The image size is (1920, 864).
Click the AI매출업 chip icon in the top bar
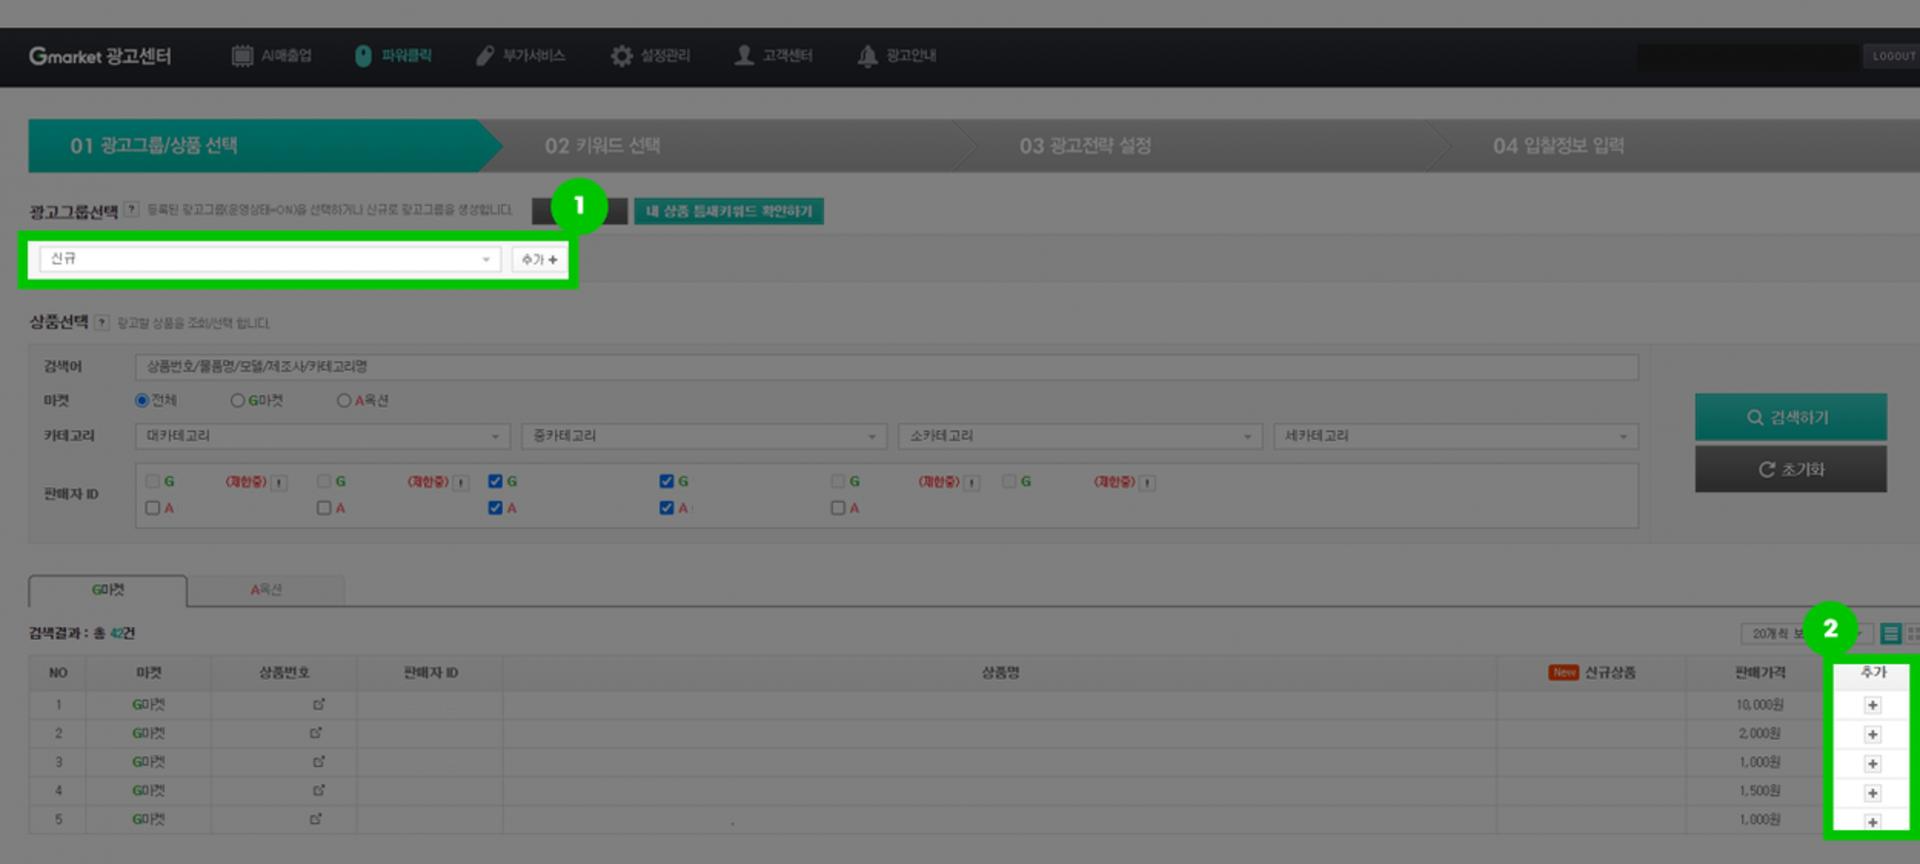point(242,56)
